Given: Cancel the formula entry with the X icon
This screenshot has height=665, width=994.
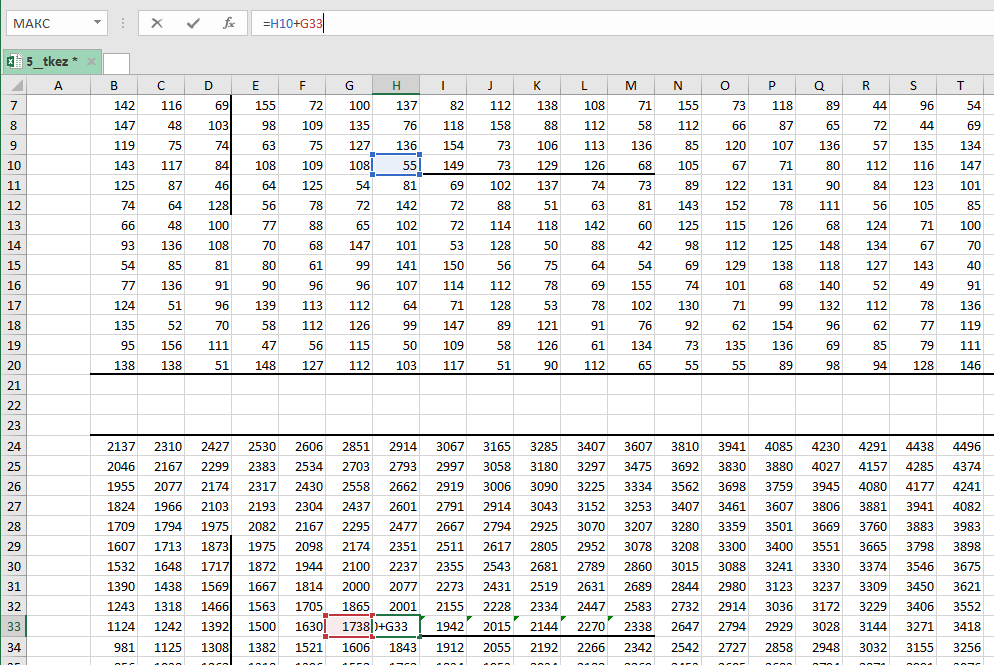Looking at the screenshot, I should point(157,23).
